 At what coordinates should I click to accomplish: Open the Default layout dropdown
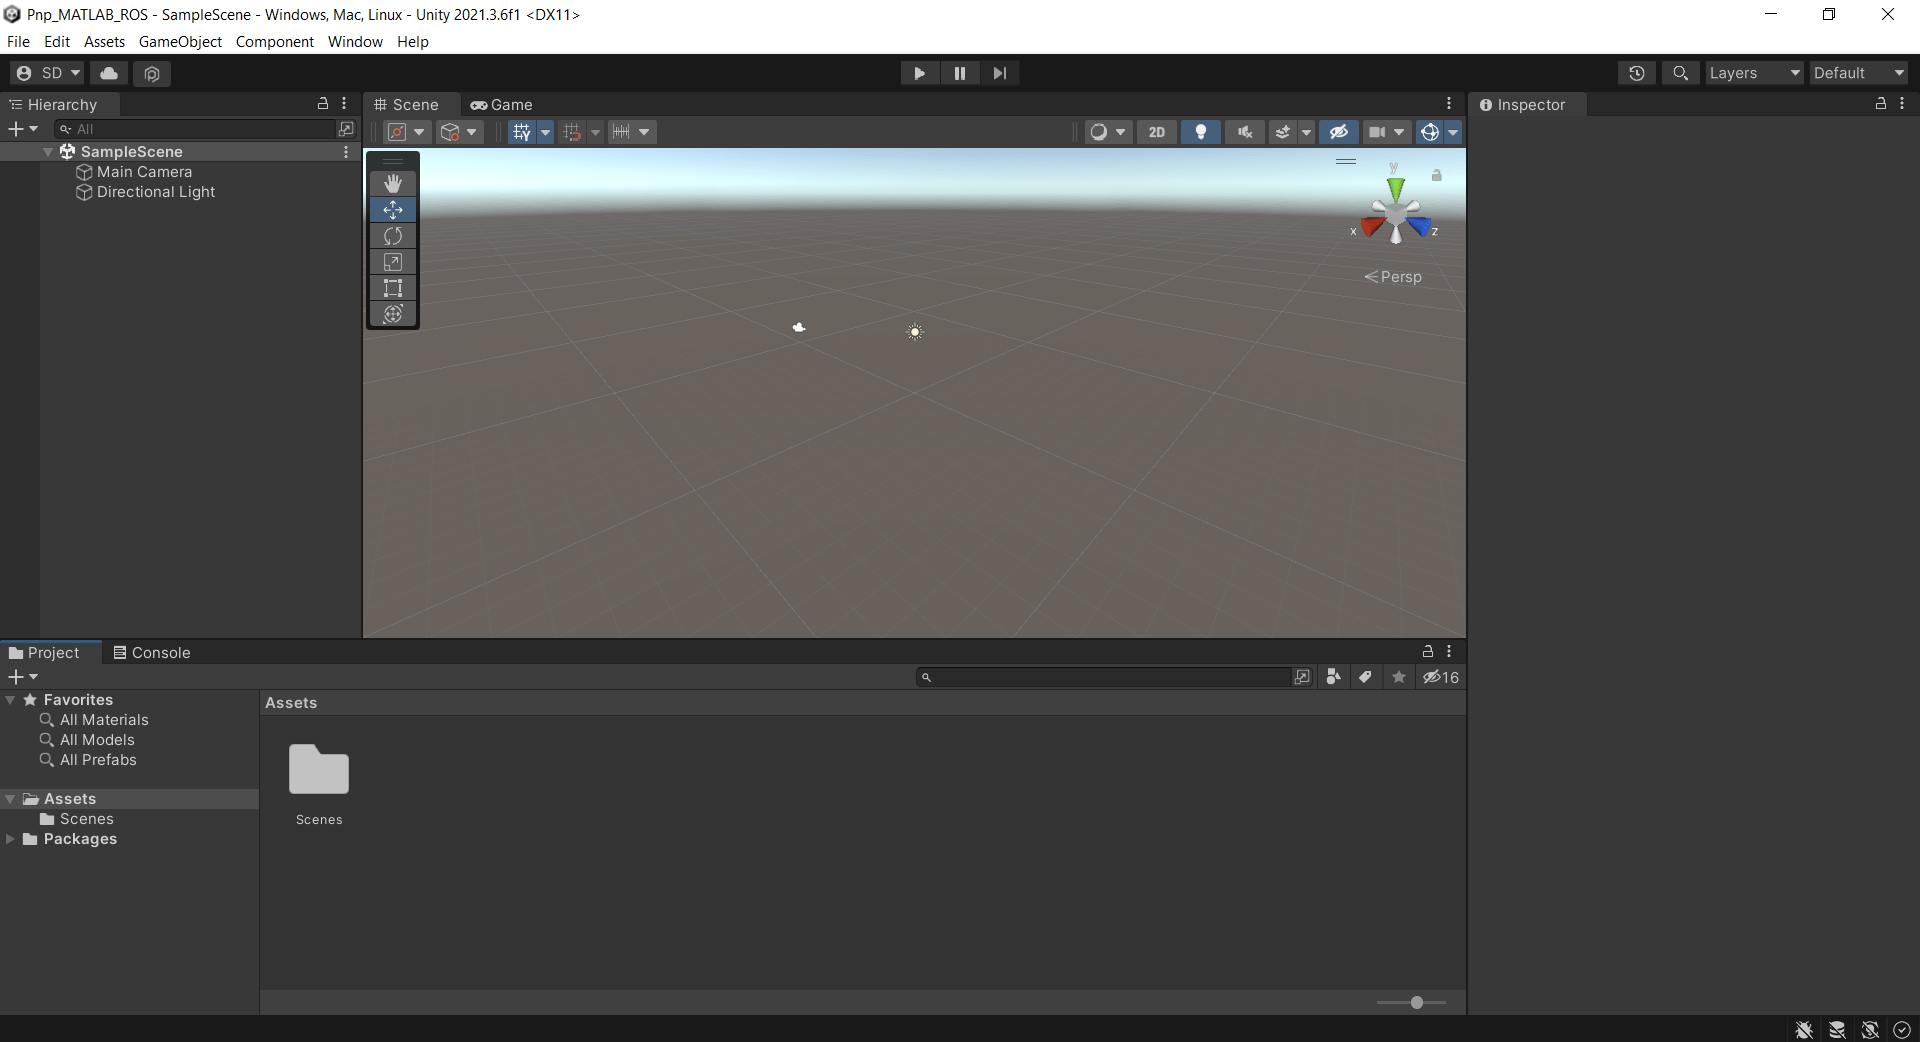(x=1858, y=72)
